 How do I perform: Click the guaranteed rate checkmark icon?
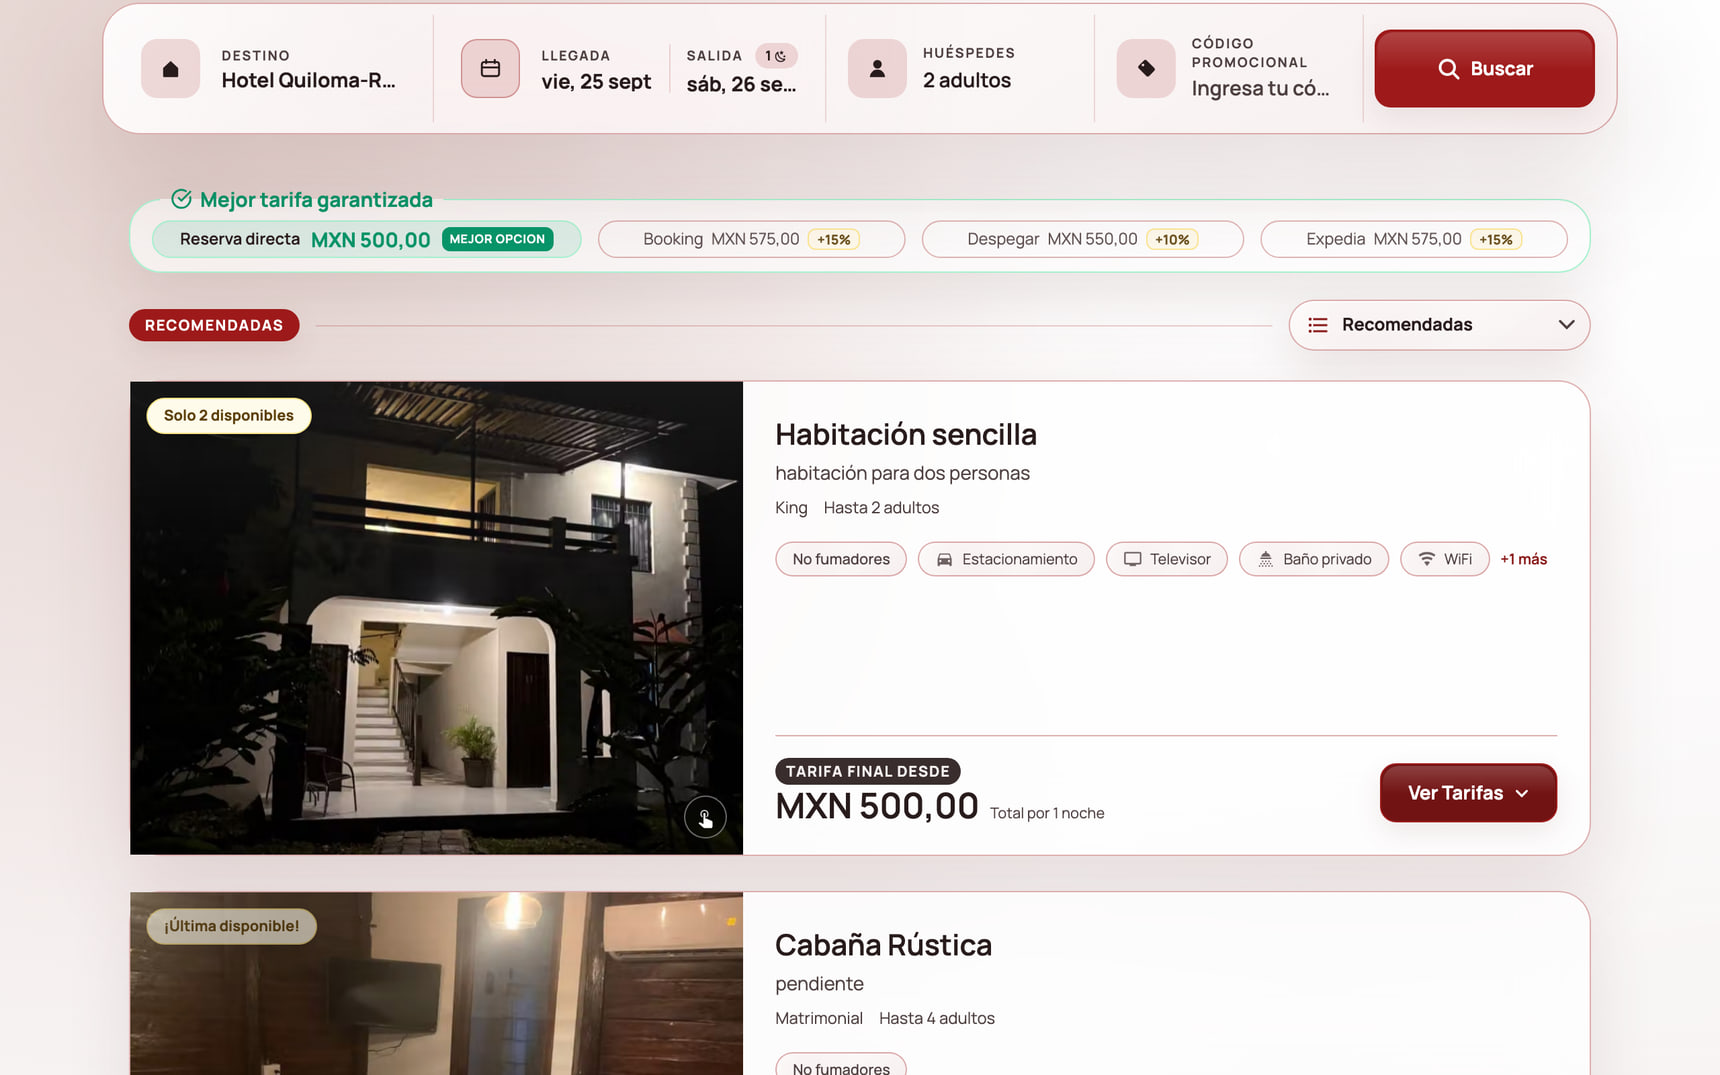181,199
